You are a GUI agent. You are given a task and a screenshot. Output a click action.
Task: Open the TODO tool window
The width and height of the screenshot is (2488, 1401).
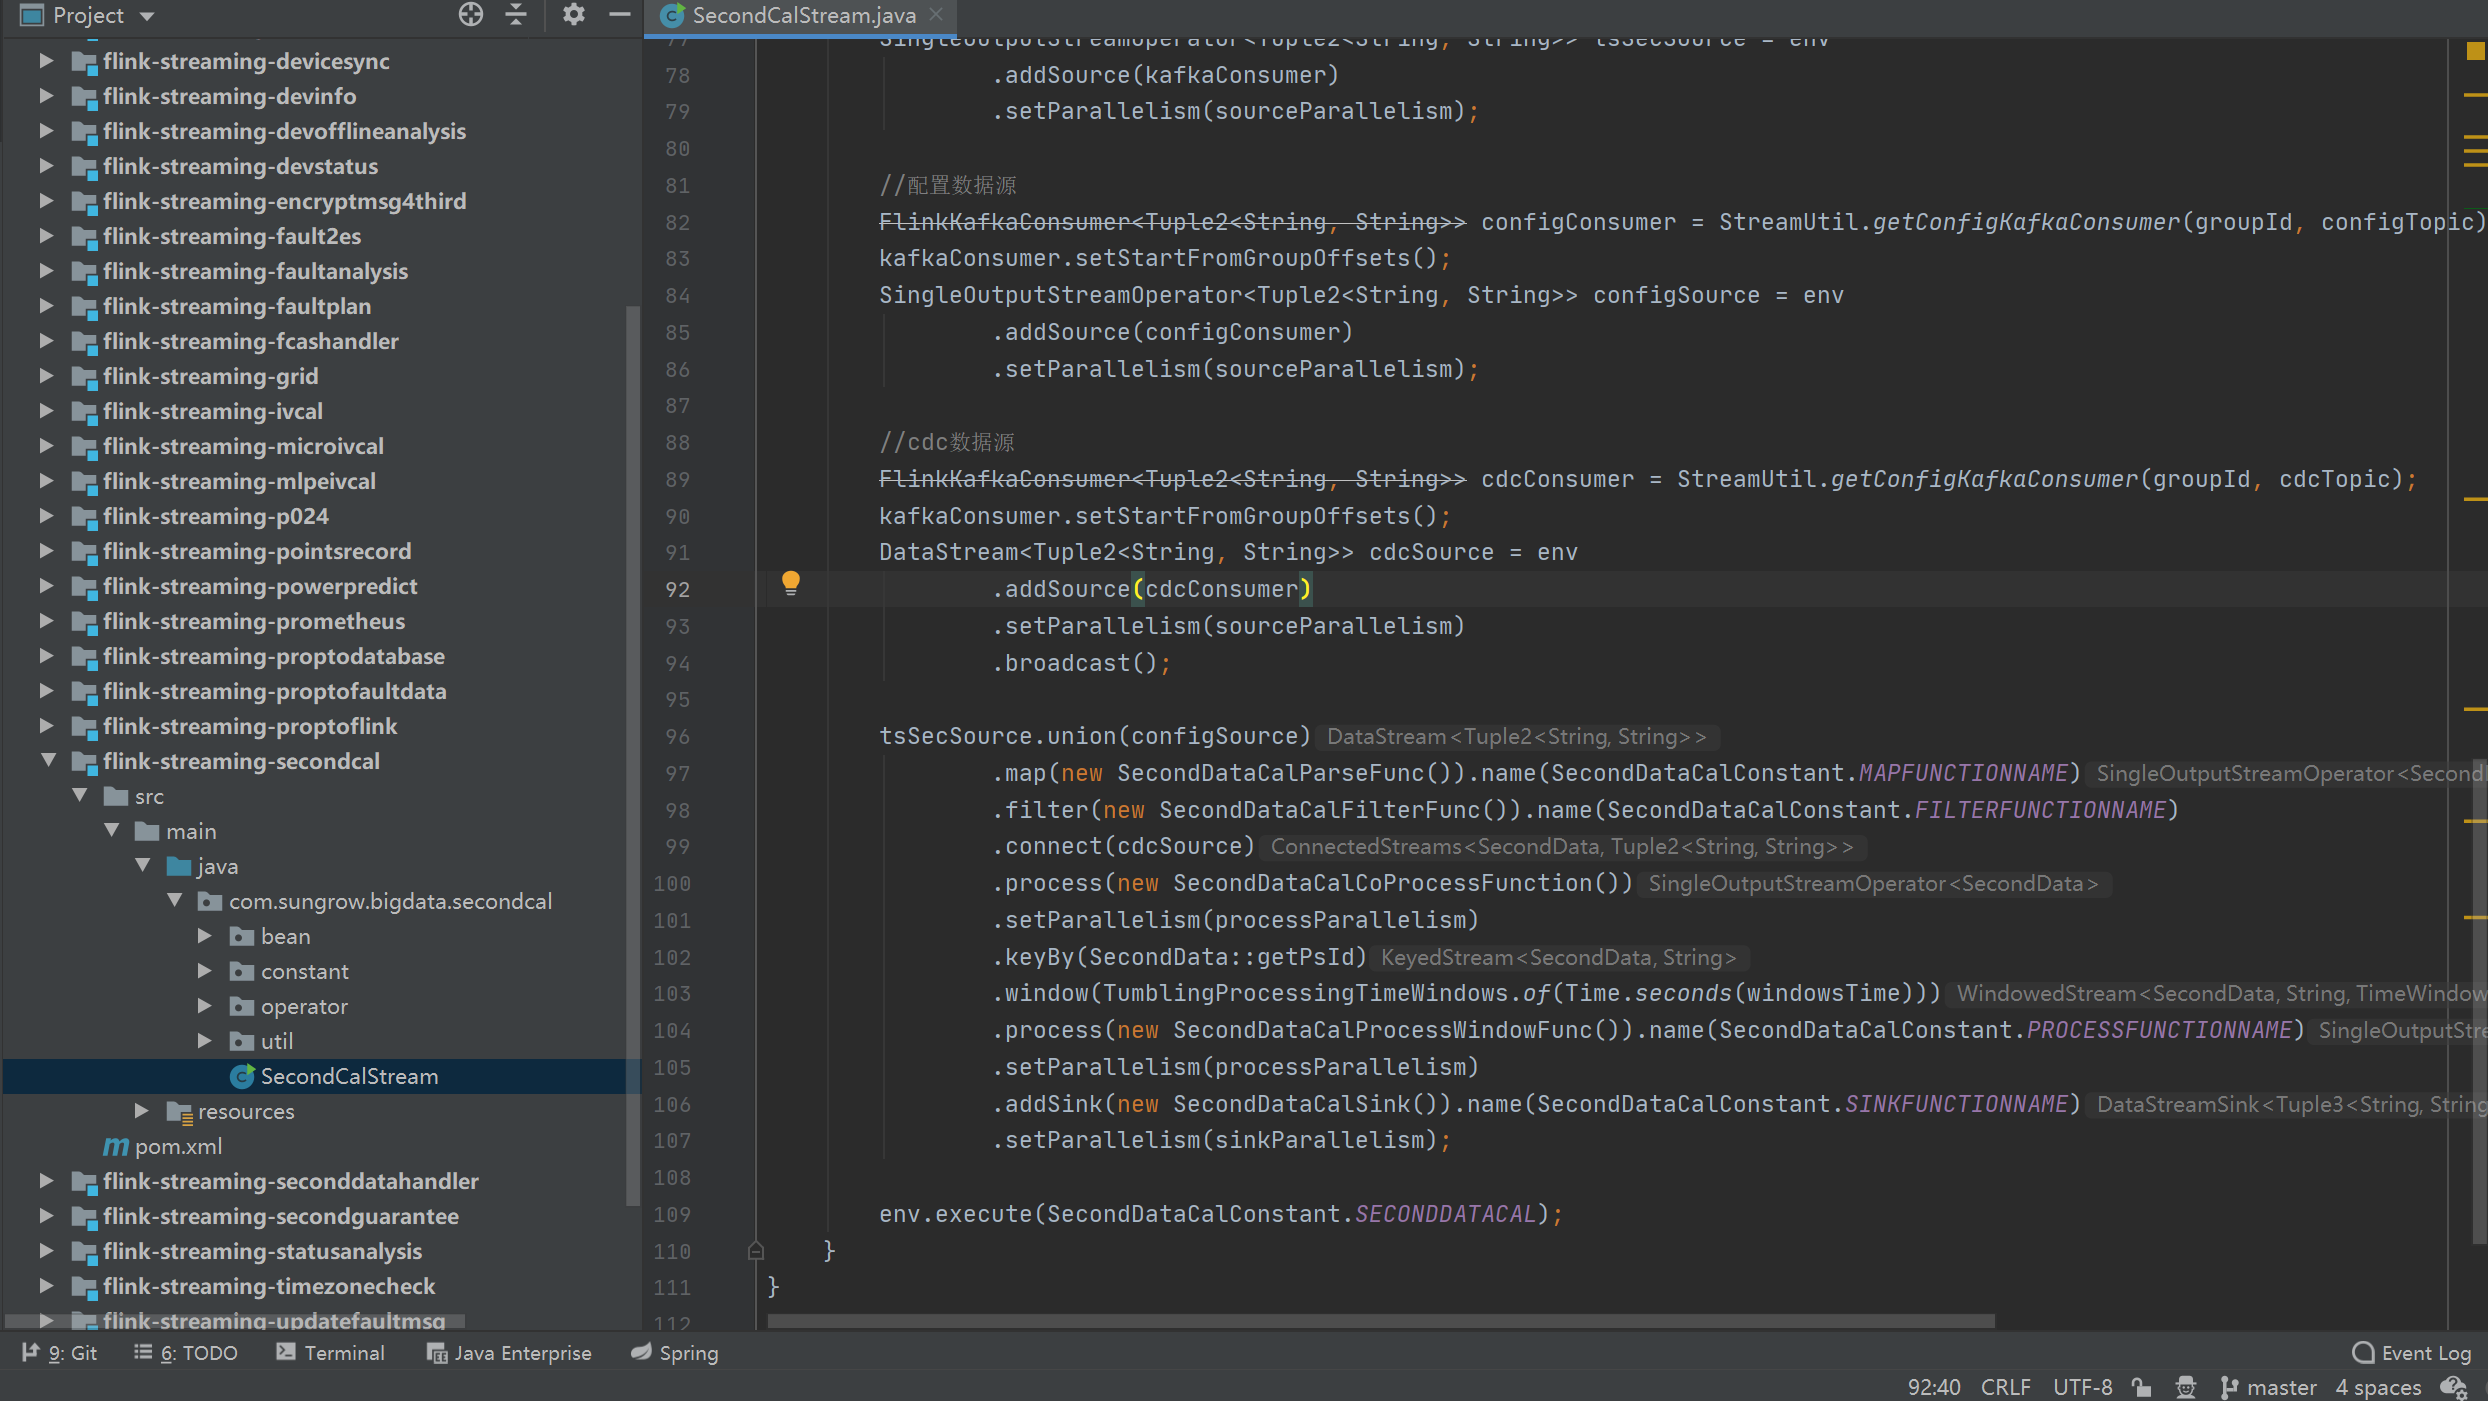pyautogui.click(x=186, y=1353)
